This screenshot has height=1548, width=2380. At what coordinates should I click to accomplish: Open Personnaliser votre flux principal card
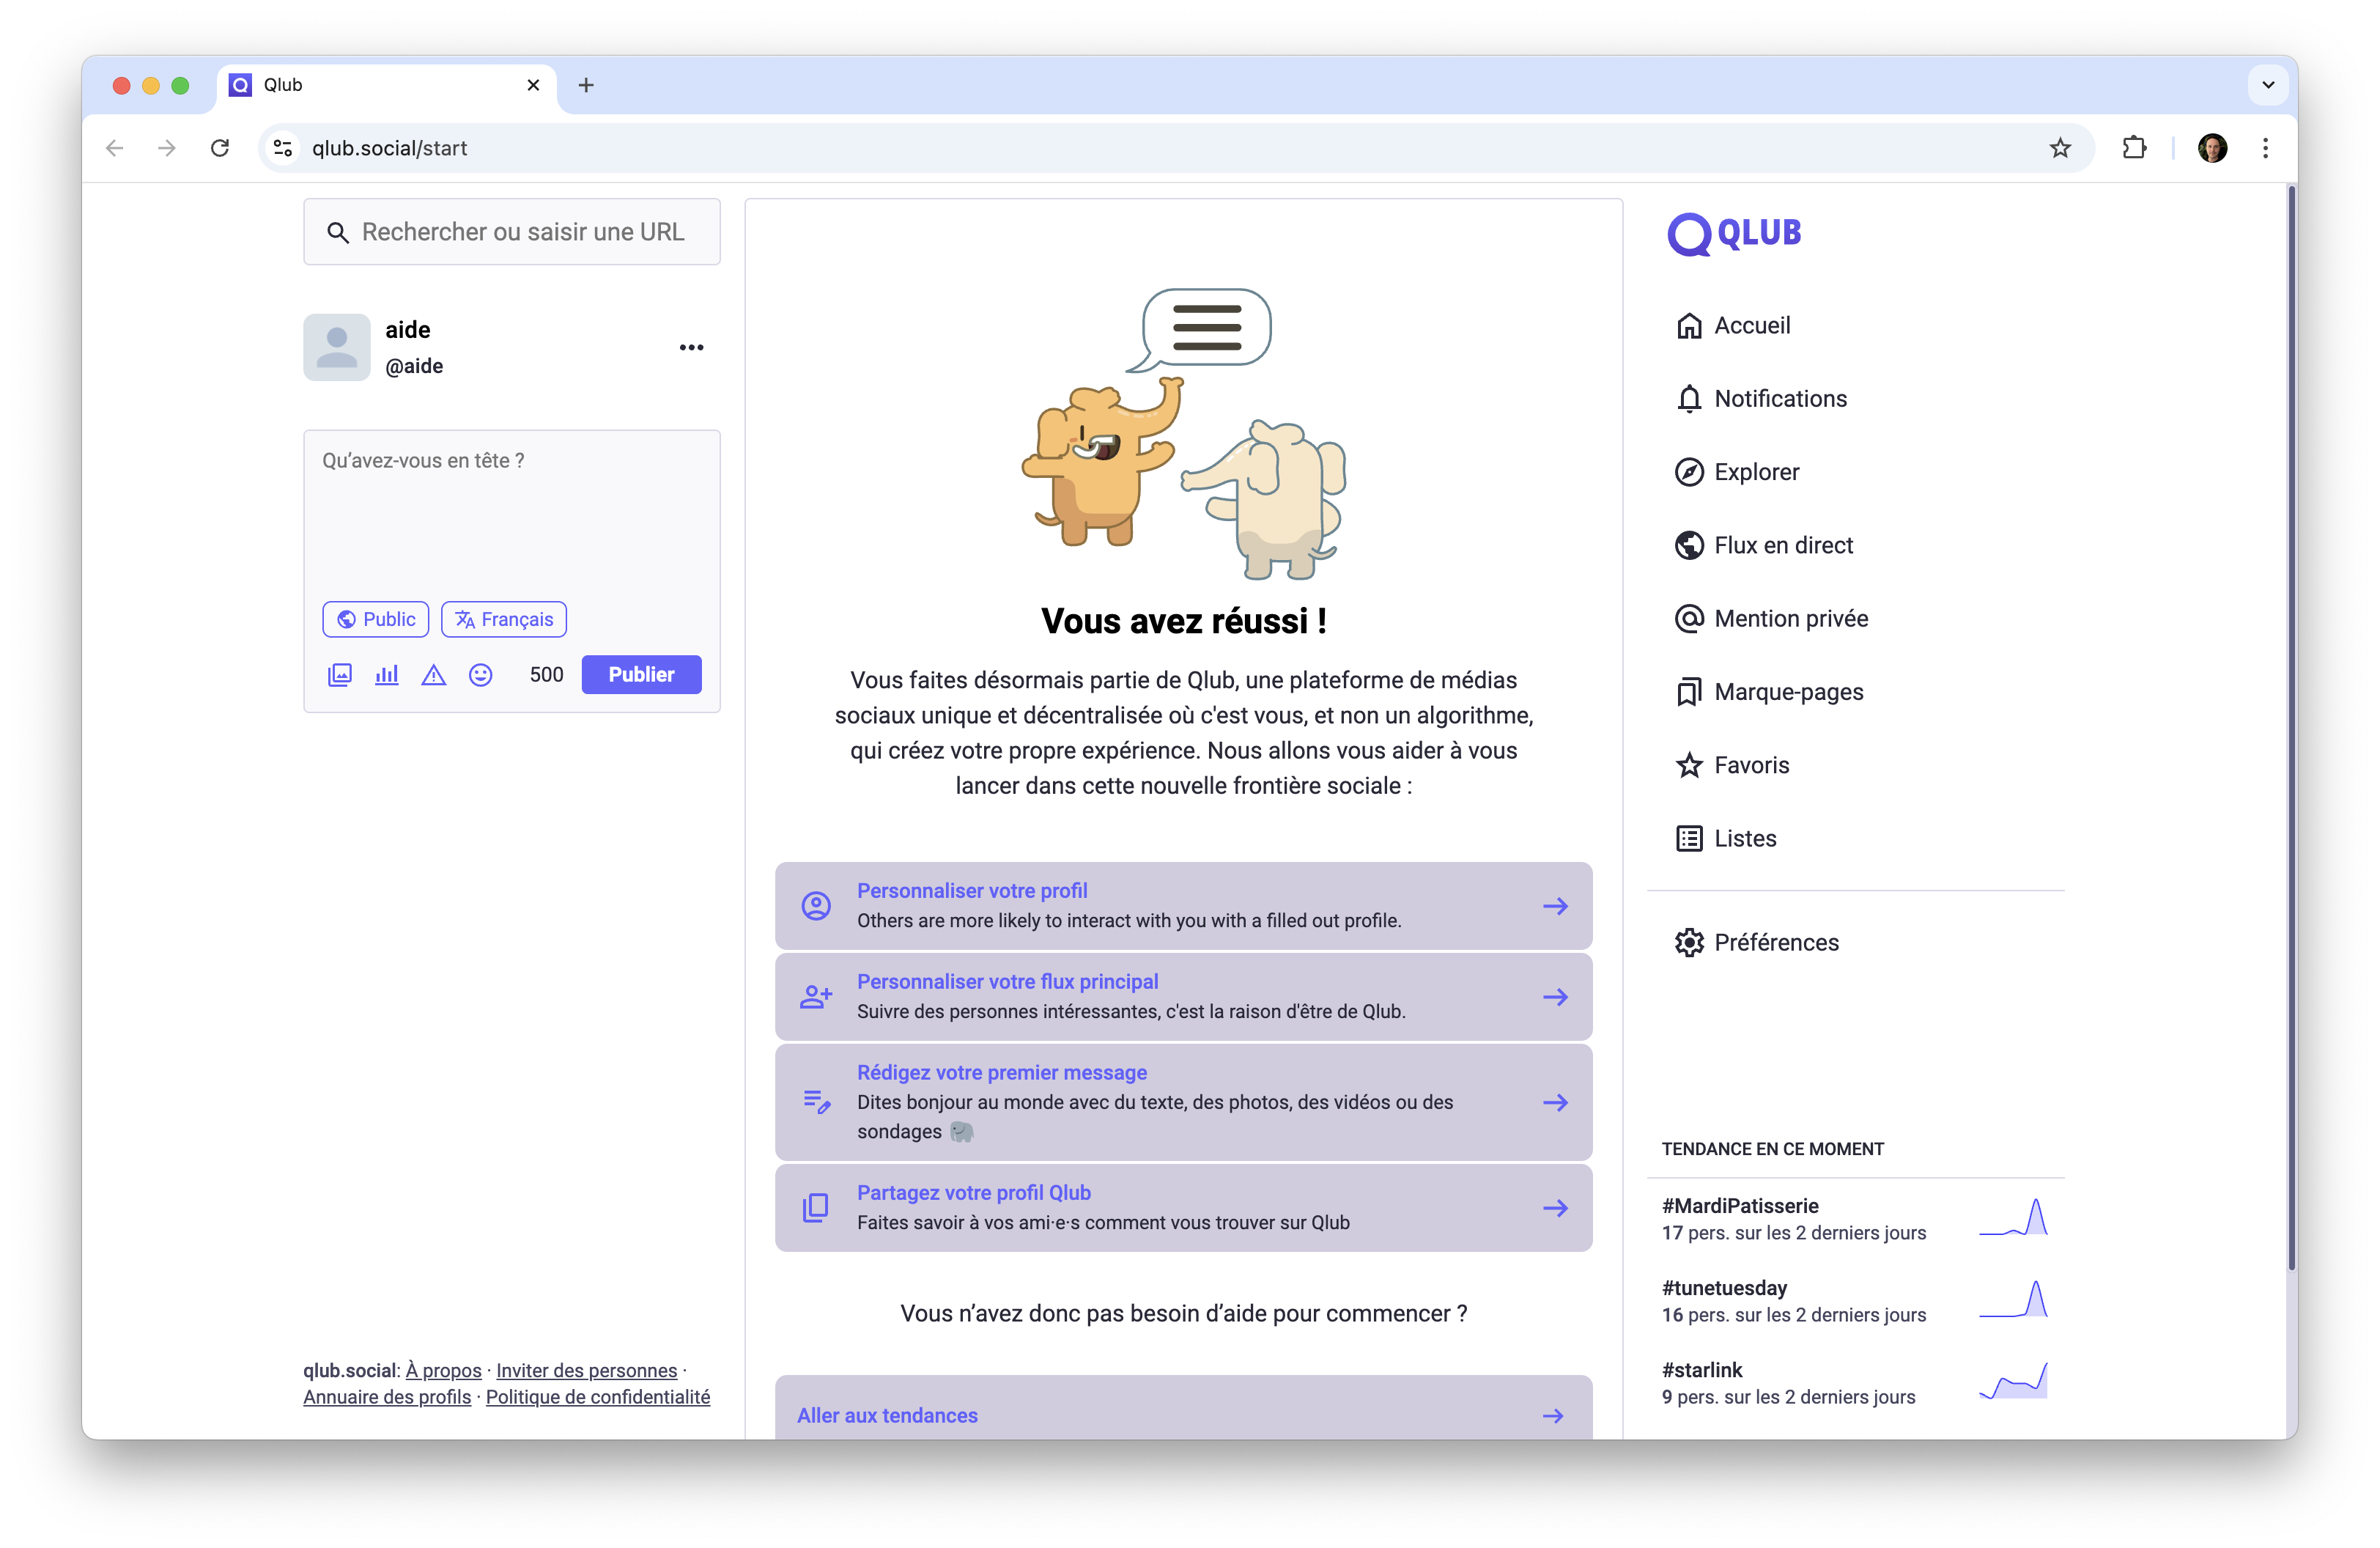point(1183,998)
